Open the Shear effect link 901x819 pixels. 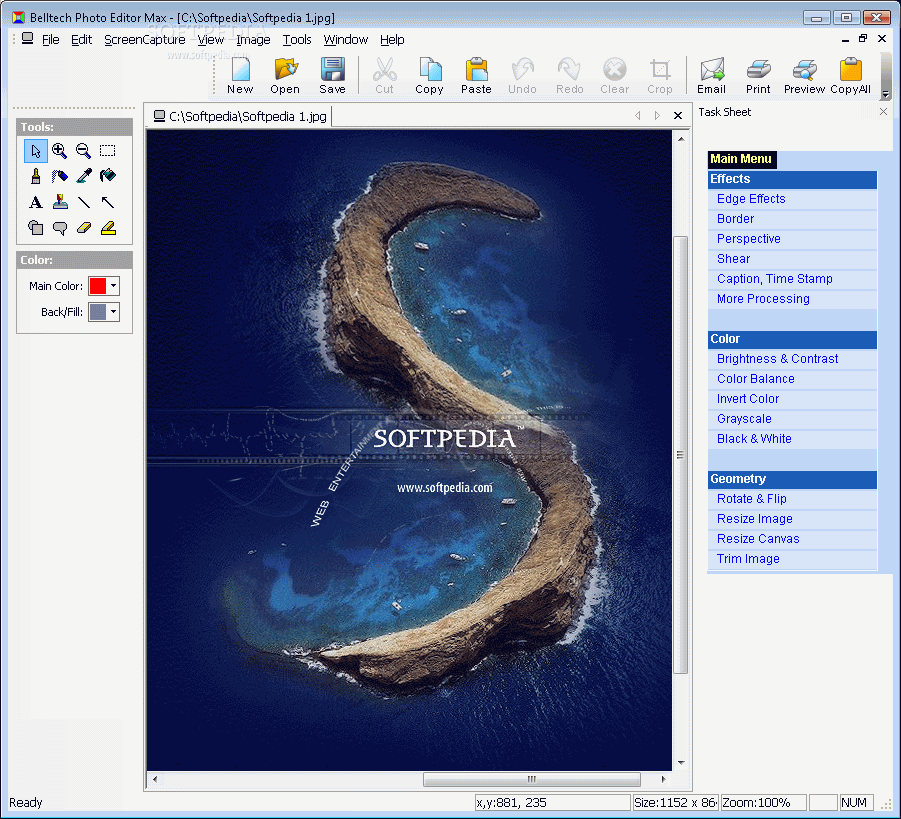[x=733, y=259]
